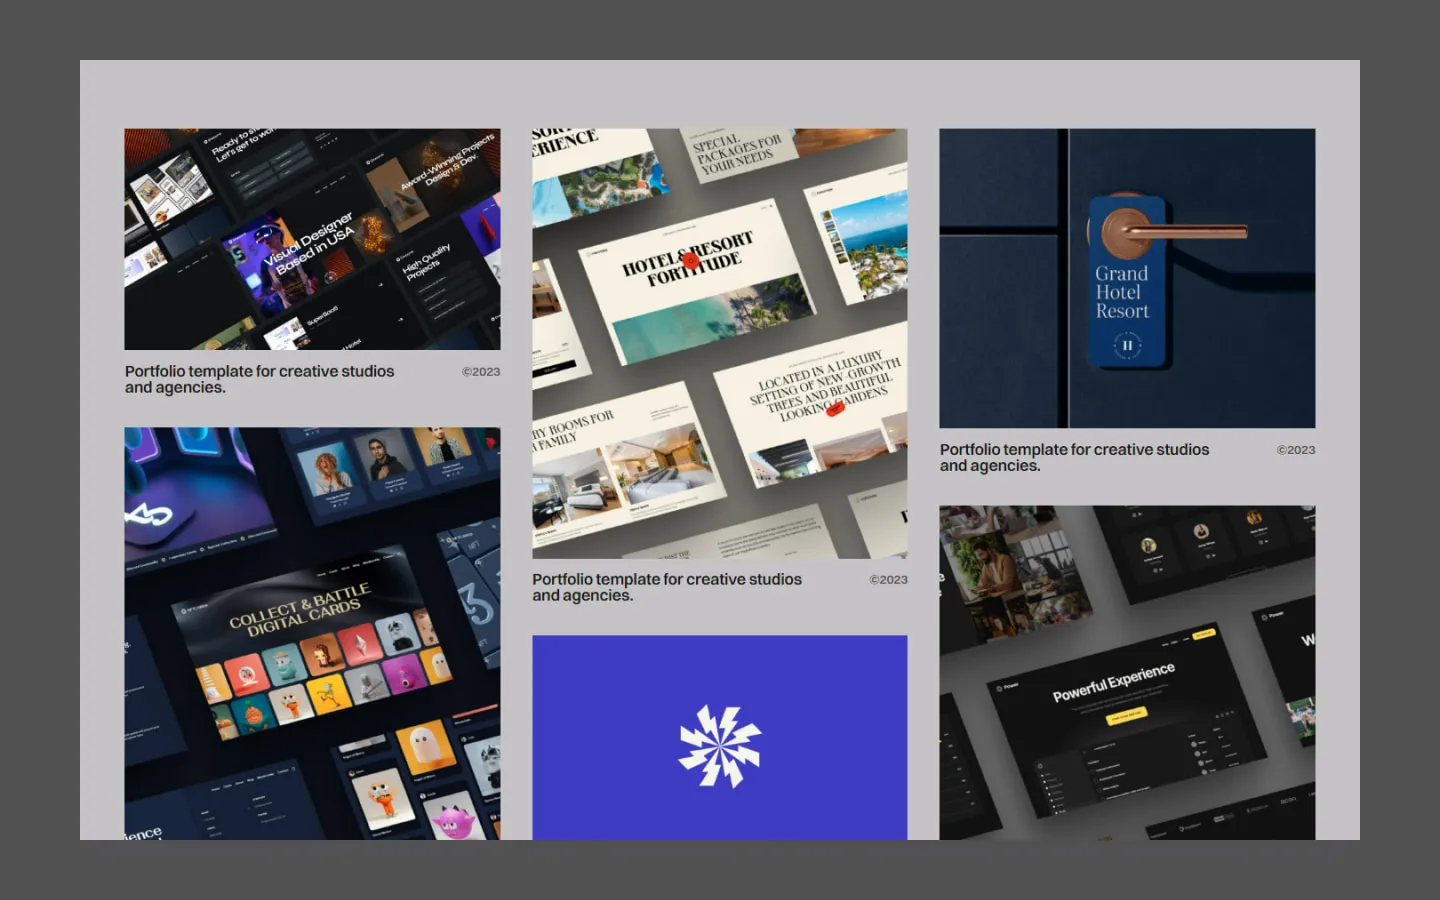This screenshot has width=1440, height=900.
Task: Select the Grand Hotel Resort text on the door hanger
Action: pyautogui.click(x=1121, y=292)
